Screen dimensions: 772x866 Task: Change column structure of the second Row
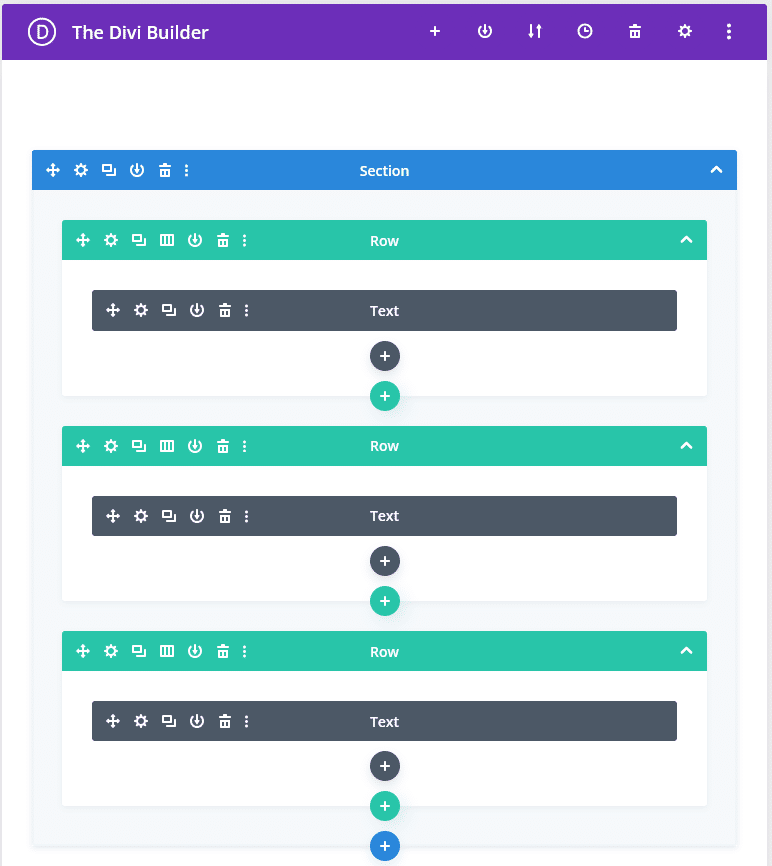(x=167, y=446)
